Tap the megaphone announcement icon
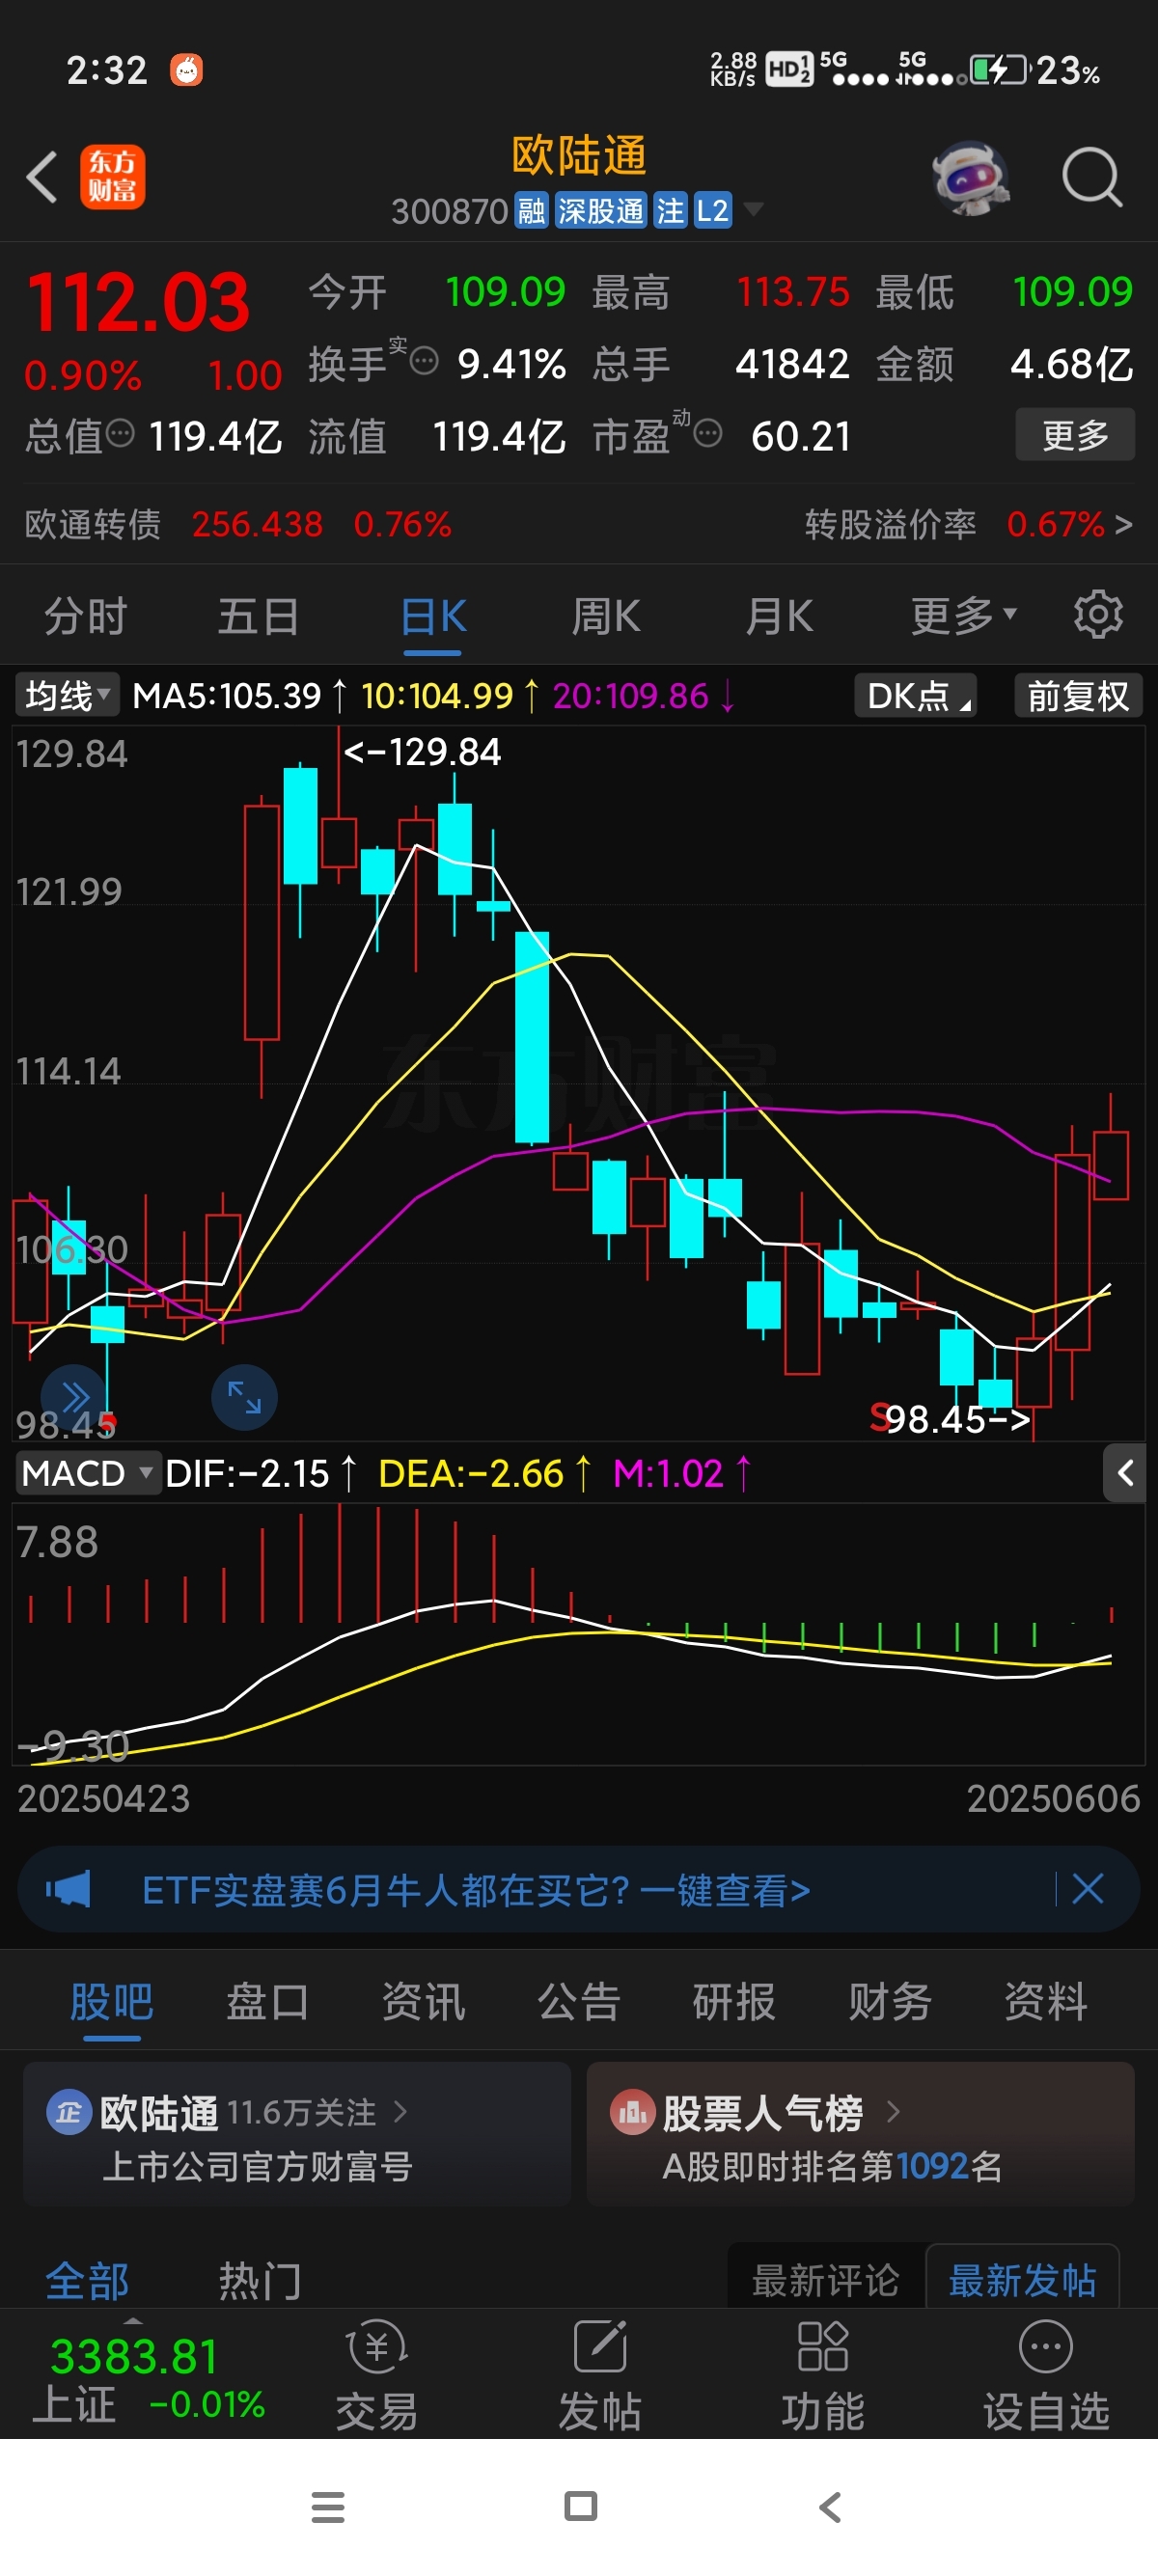The height and width of the screenshot is (2576, 1158). 68,1889
